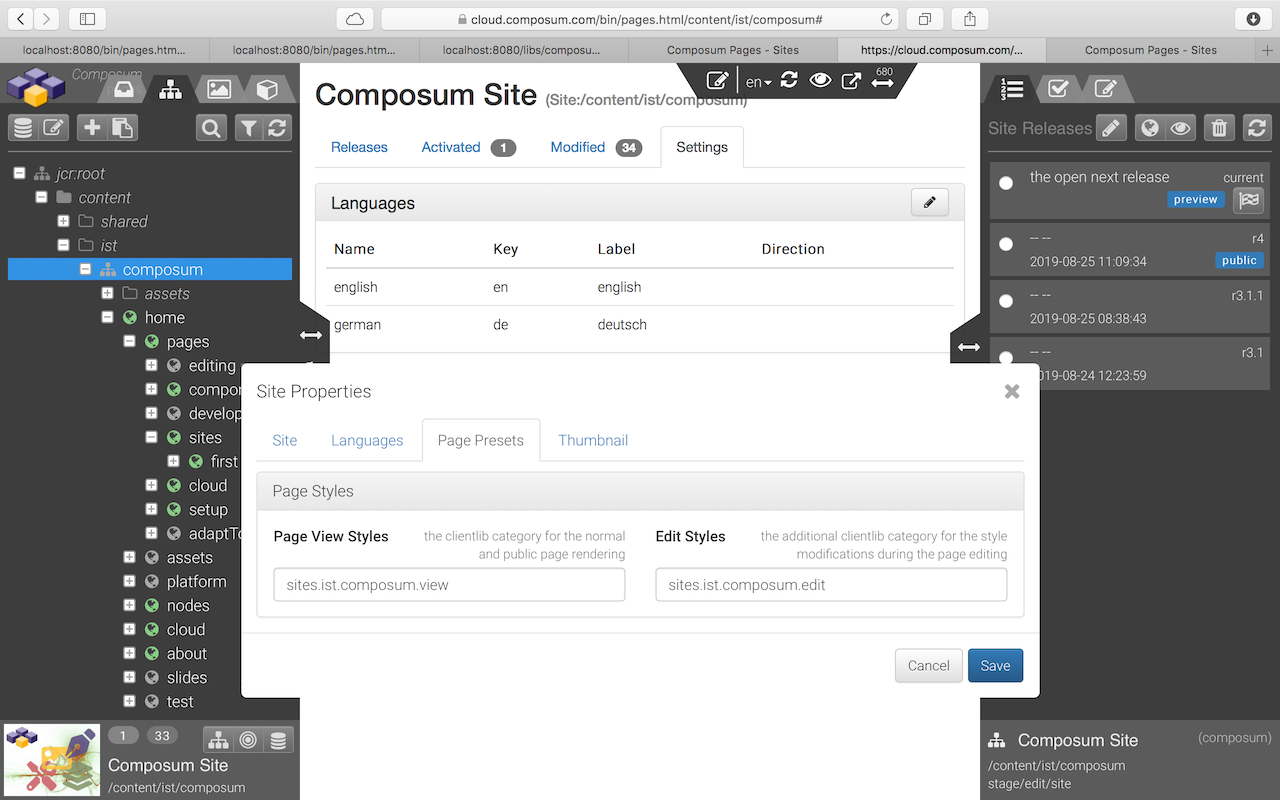
Task: Click the target circles icon in bottom status
Action: (248, 740)
